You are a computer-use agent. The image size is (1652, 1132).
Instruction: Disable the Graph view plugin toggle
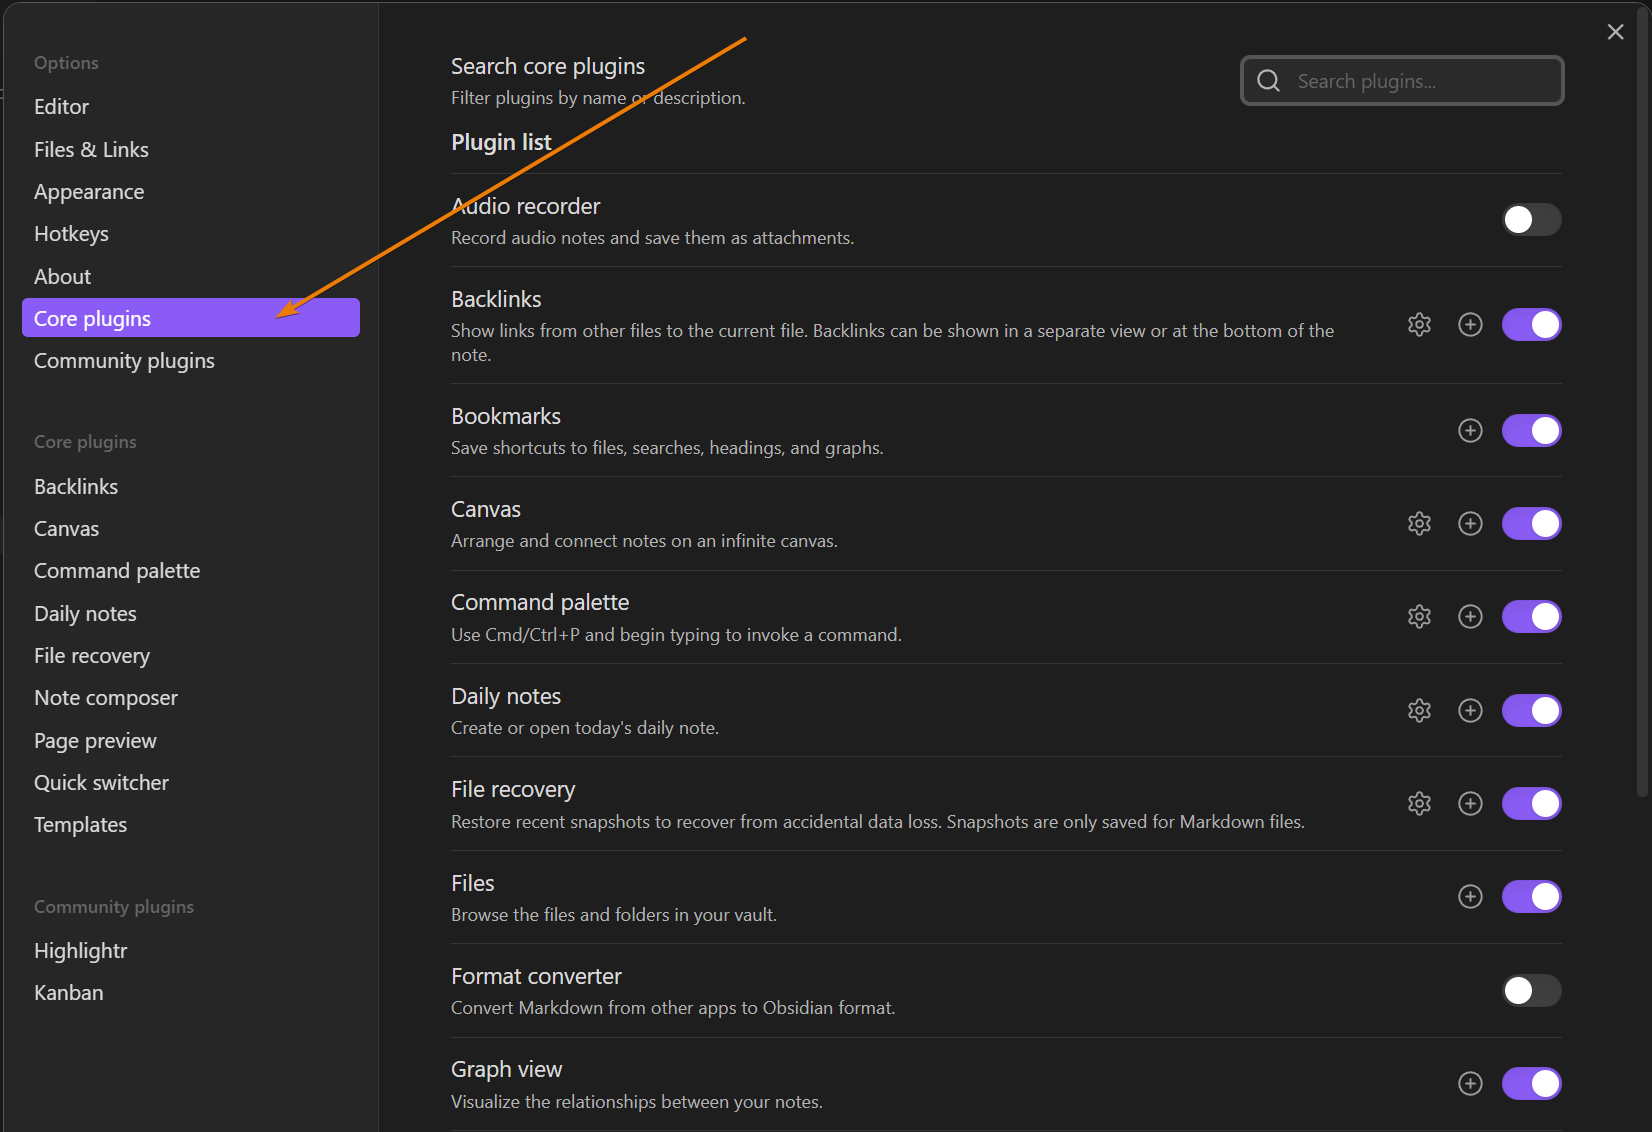point(1531,1083)
